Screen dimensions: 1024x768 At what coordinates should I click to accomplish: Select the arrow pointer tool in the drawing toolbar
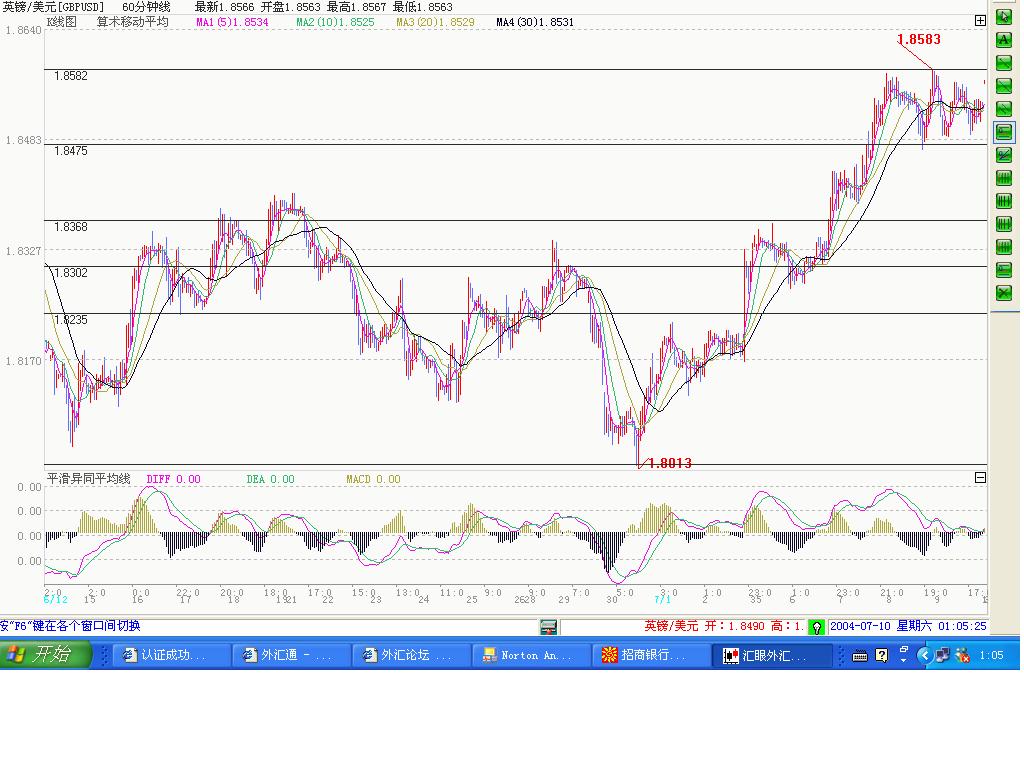click(x=1003, y=16)
